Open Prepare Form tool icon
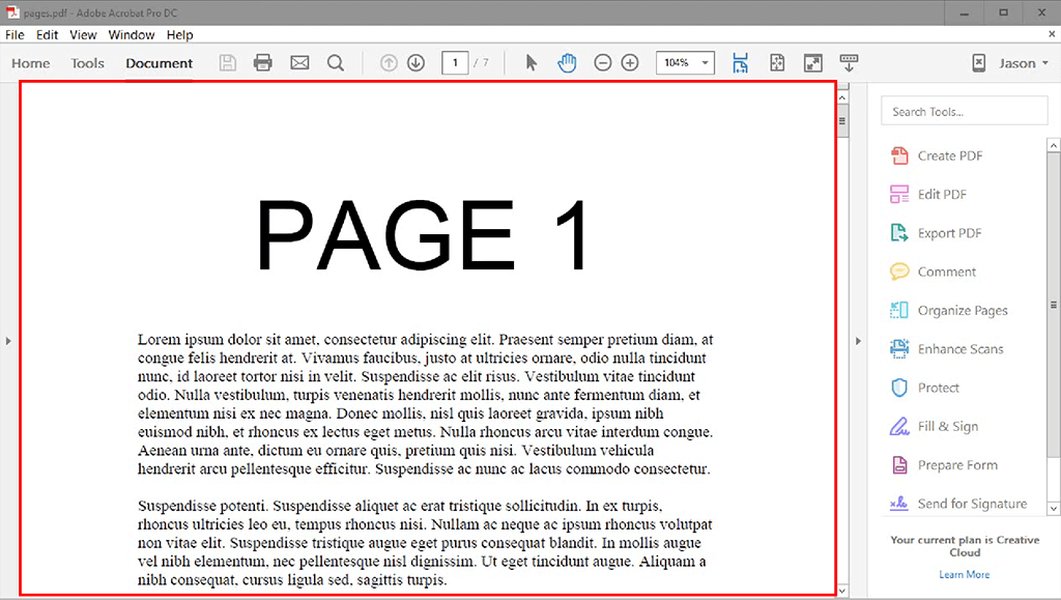The image size is (1061, 600). [x=899, y=465]
